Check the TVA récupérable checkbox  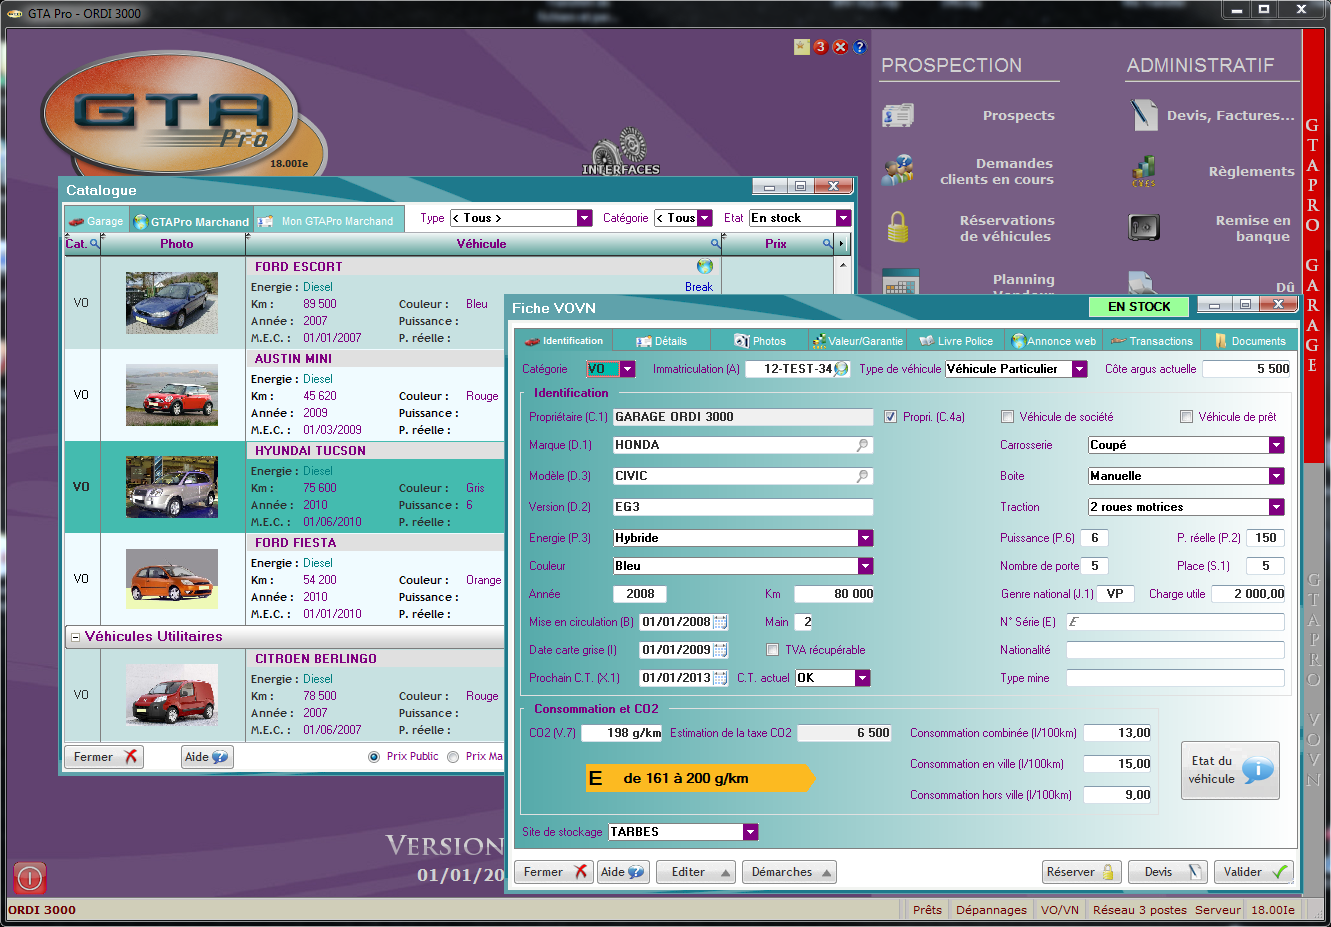click(772, 650)
